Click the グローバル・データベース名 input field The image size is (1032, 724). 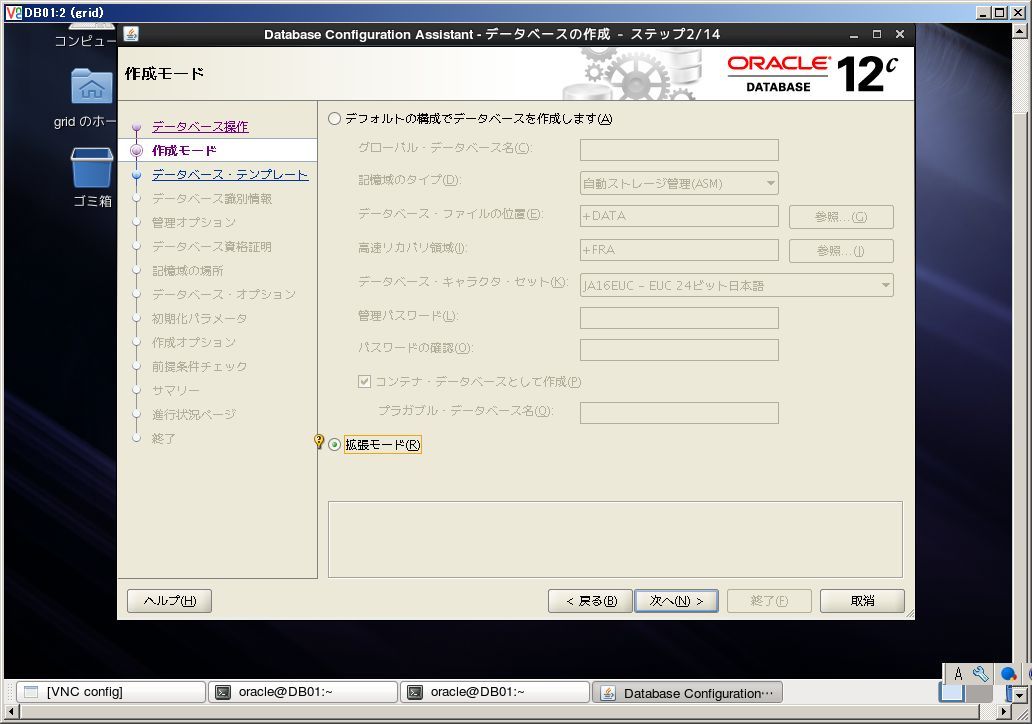[x=679, y=149]
